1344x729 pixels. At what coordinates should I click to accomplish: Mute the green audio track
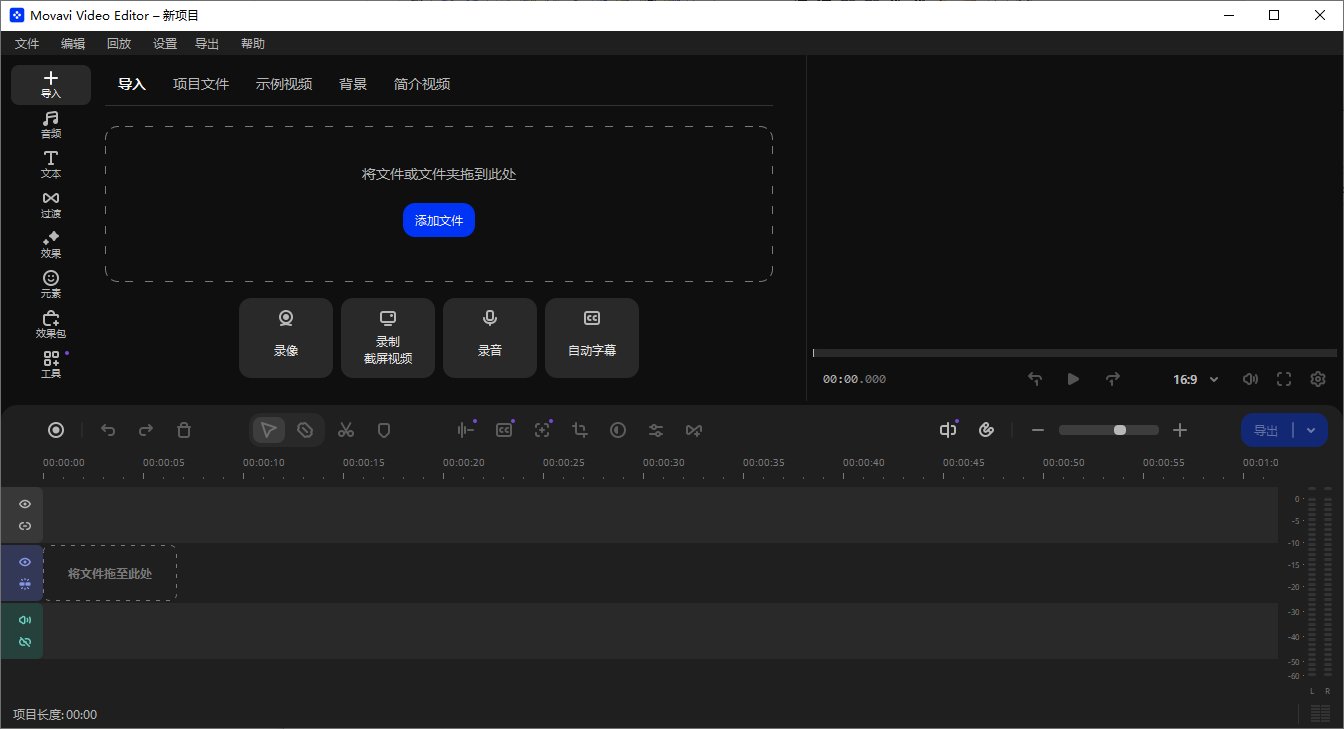tap(25, 620)
